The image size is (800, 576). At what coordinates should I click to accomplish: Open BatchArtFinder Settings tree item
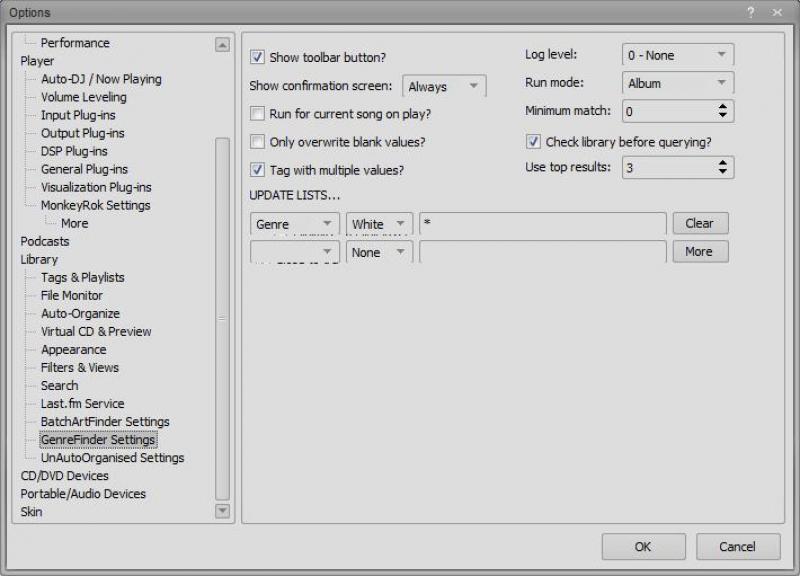click(x=105, y=421)
